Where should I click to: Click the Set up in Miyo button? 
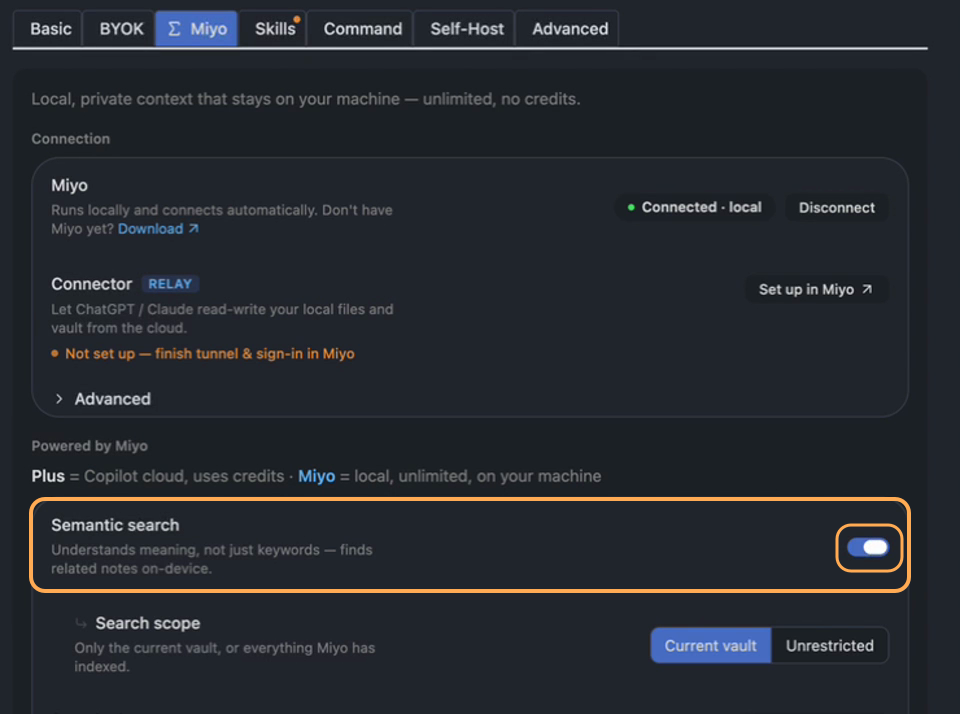point(816,289)
